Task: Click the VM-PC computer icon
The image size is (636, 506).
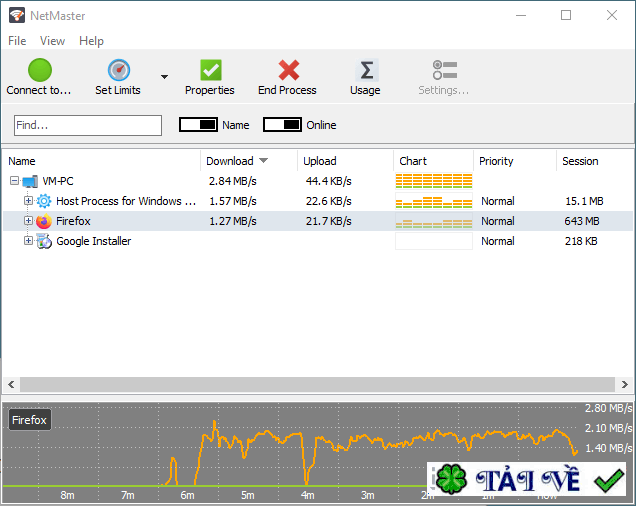Action: click(30, 181)
